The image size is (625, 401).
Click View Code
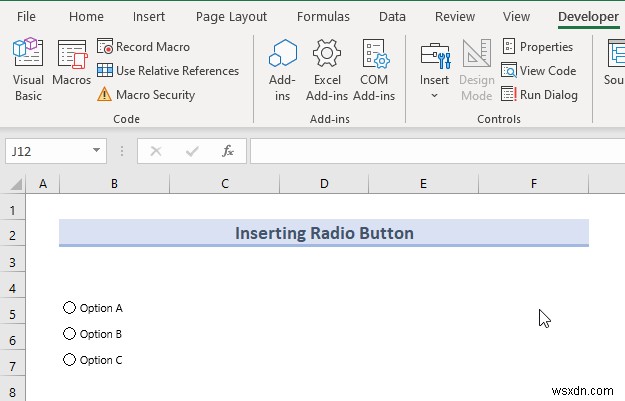[539, 71]
